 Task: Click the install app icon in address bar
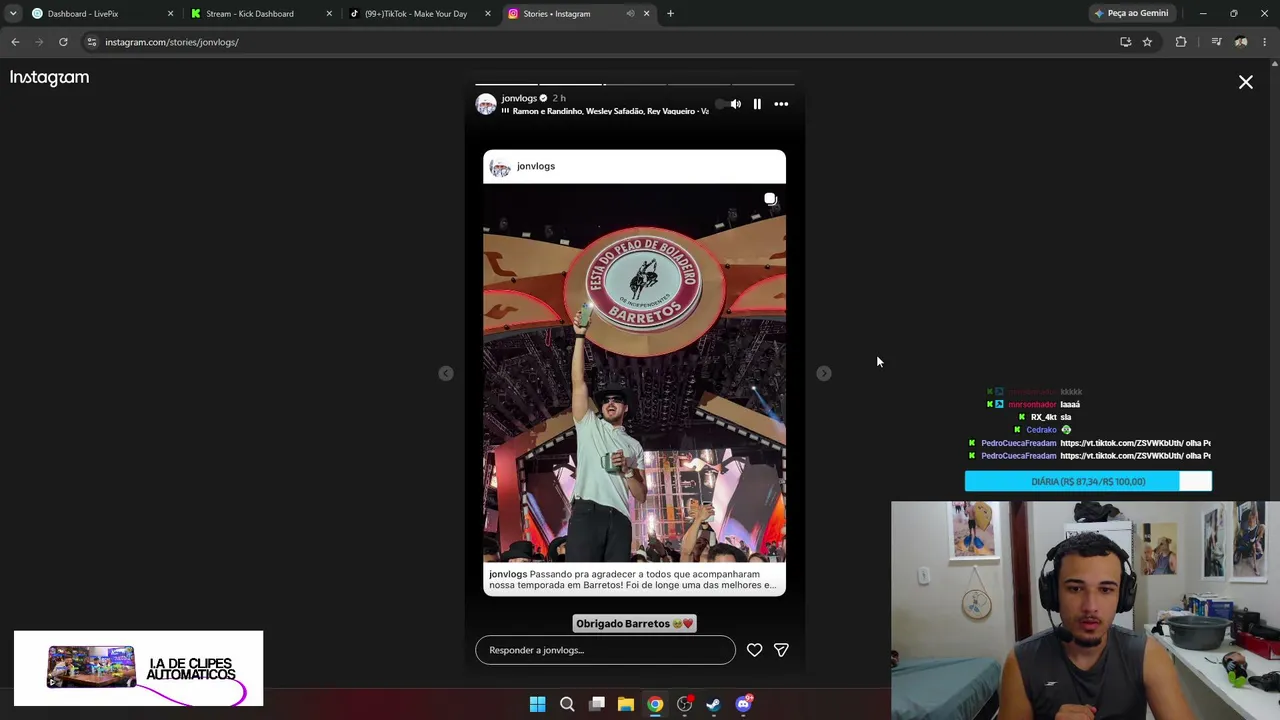pyautogui.click(x=1125, y=42)
